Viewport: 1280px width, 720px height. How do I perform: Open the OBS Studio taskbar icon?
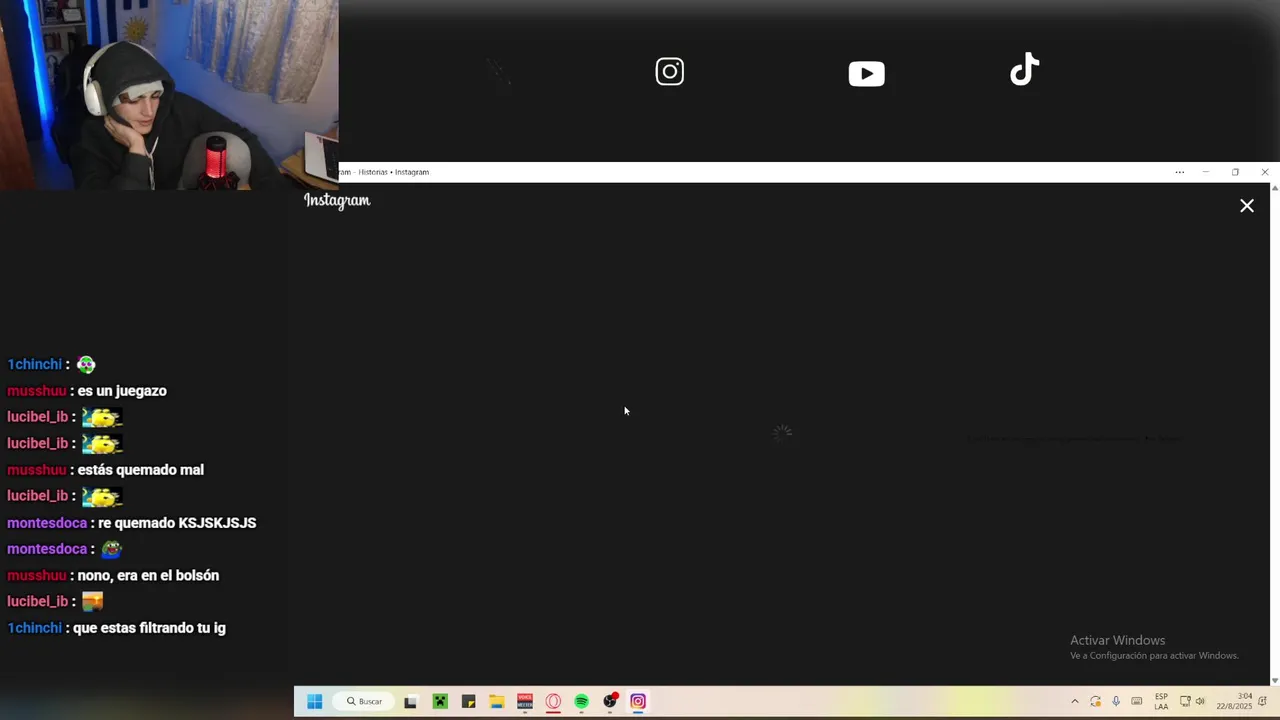(610, 702)
